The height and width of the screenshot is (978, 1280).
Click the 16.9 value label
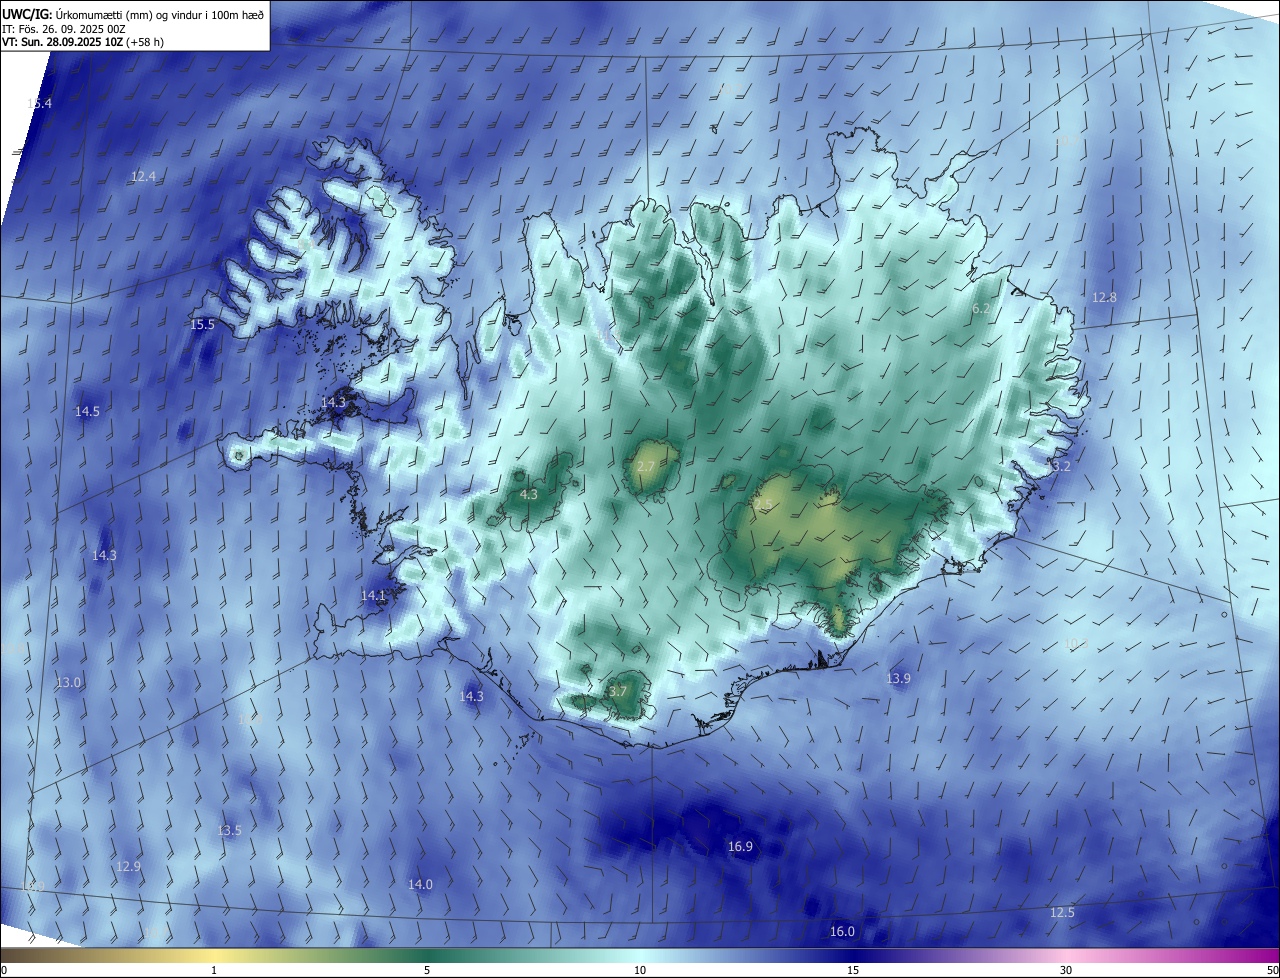(x=740, y=847)
